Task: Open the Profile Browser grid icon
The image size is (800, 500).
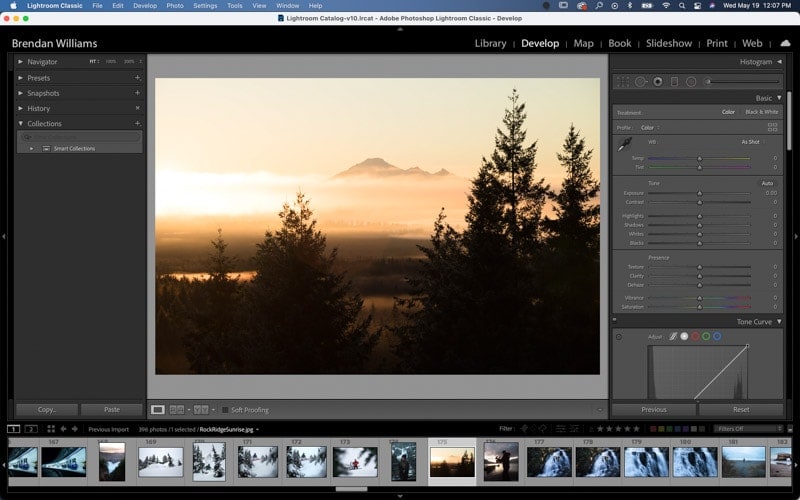Action: point(772,127)
